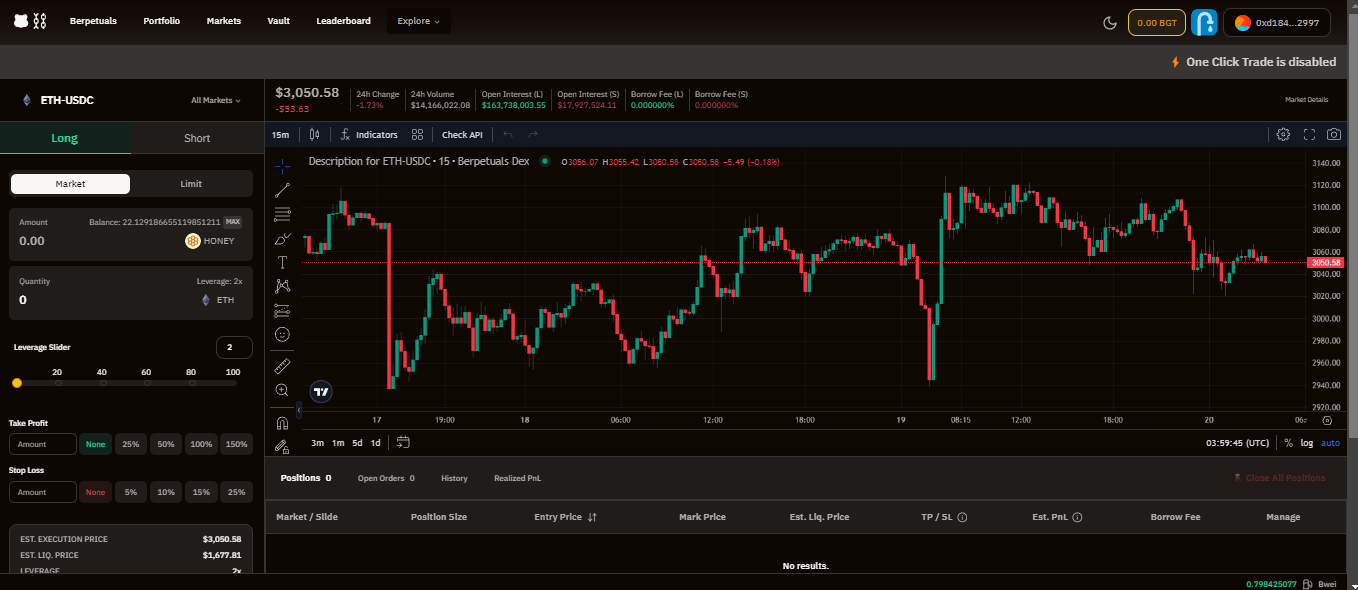The width and height of the screenshot is (1358, 590).
Task: Open the Fibonacci retracement tool
Action: (282, 214)
